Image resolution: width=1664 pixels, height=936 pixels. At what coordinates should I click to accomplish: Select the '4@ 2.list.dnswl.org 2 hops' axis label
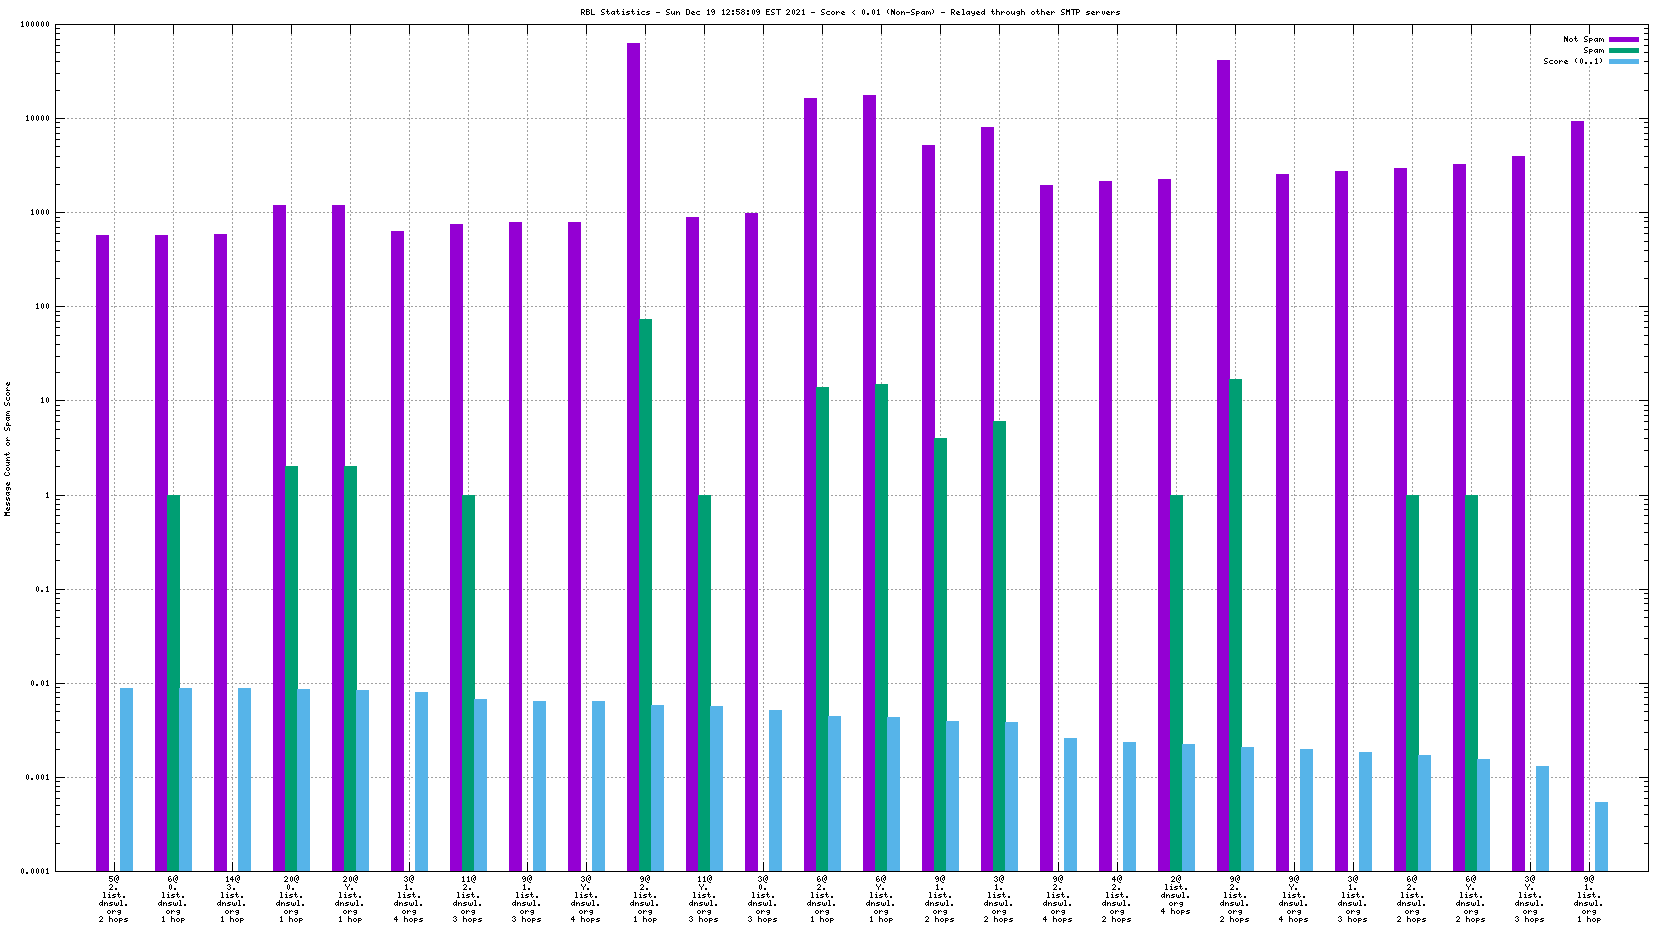click(1117, 899)
